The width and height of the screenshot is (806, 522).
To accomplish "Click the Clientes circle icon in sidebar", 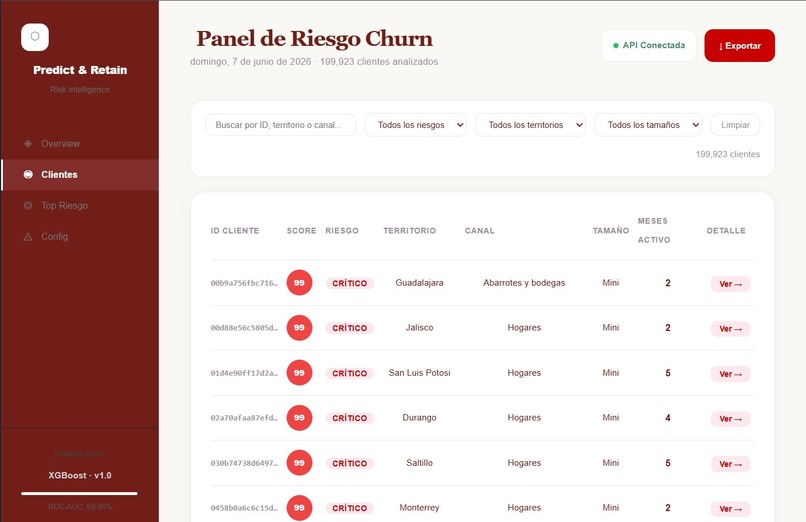I will (28, 174).
